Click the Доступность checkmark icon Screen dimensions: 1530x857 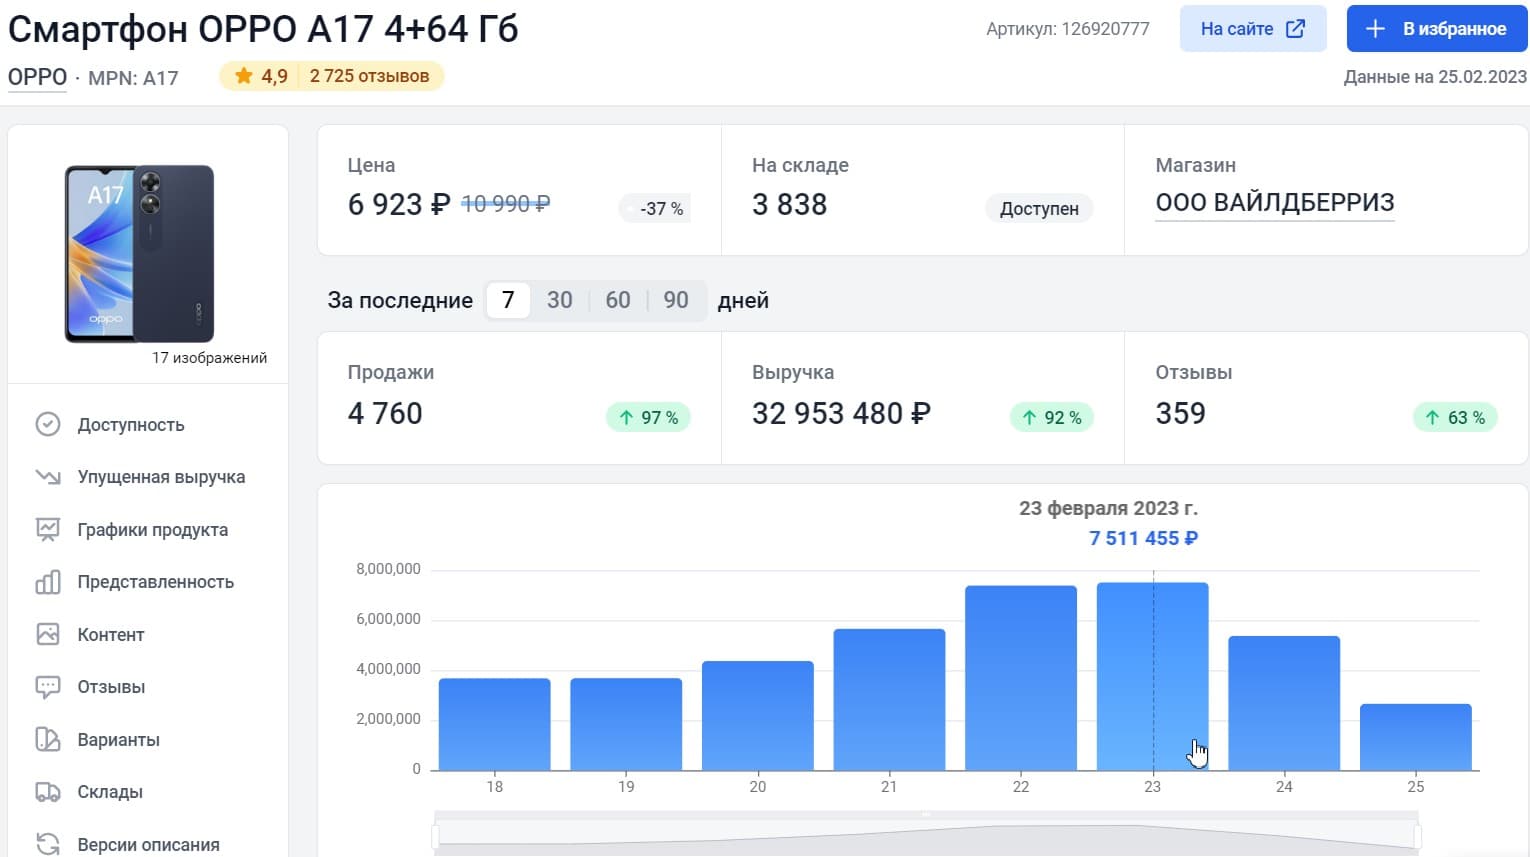(x=48, y=425)
